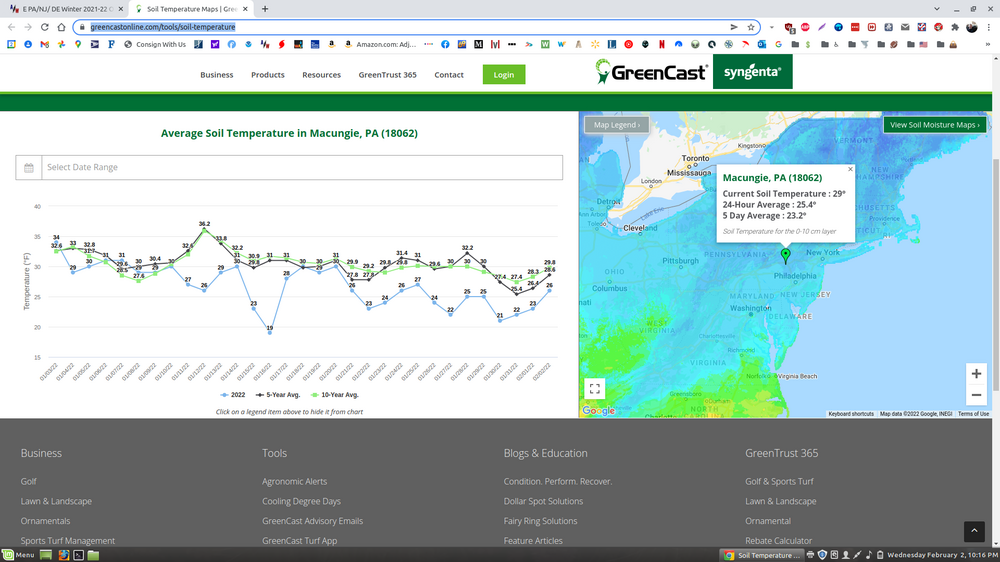Click the calendar icon beside date range
Screen dimensions: 1000x562
pyautogui.click(x=29, y=167)
